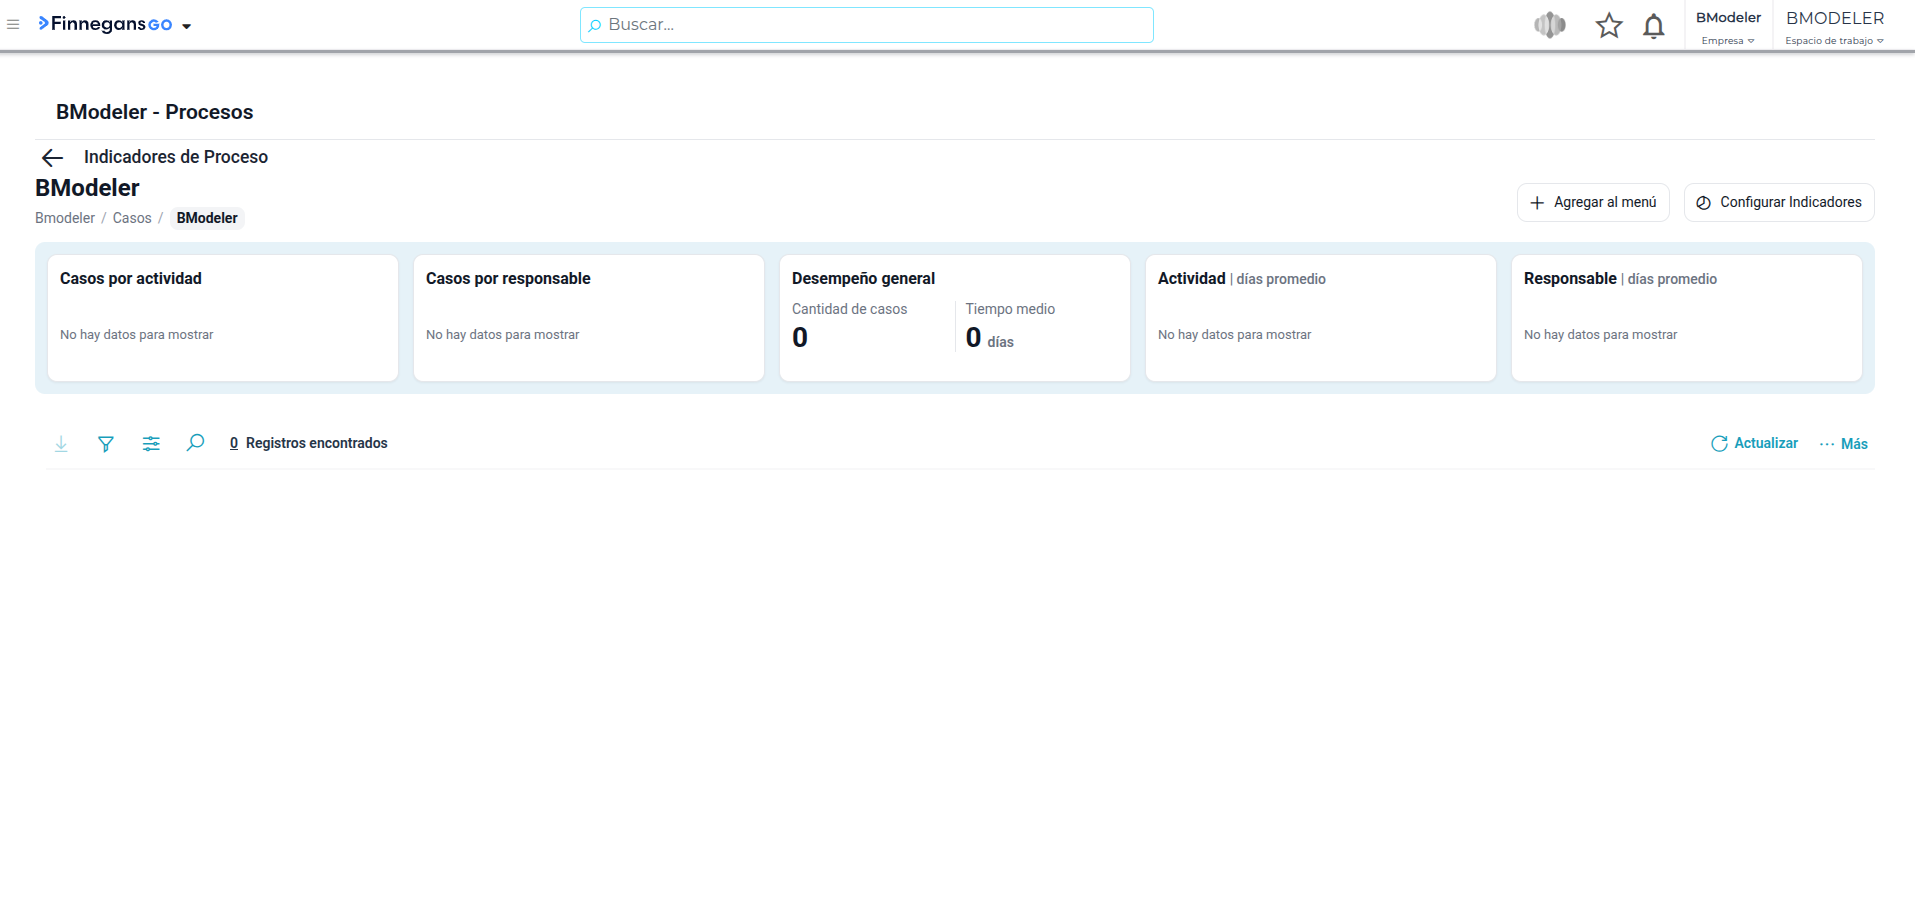The image size is (1915, 906).
Task: Click the Bmodeler breadcrumb link
Action: click(x=65, y=218)
